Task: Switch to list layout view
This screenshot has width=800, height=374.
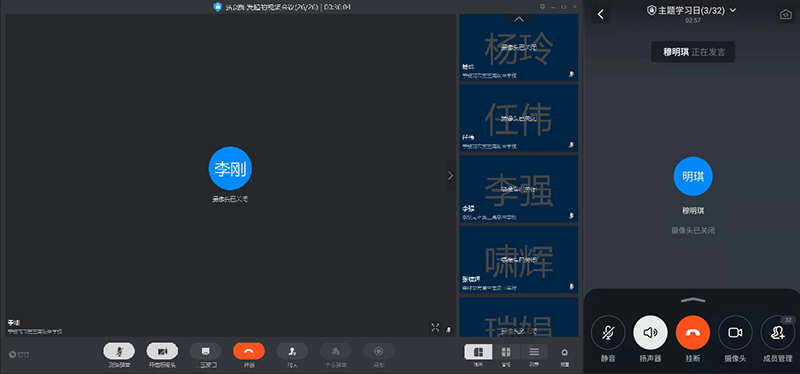Action: coord(534,352)
